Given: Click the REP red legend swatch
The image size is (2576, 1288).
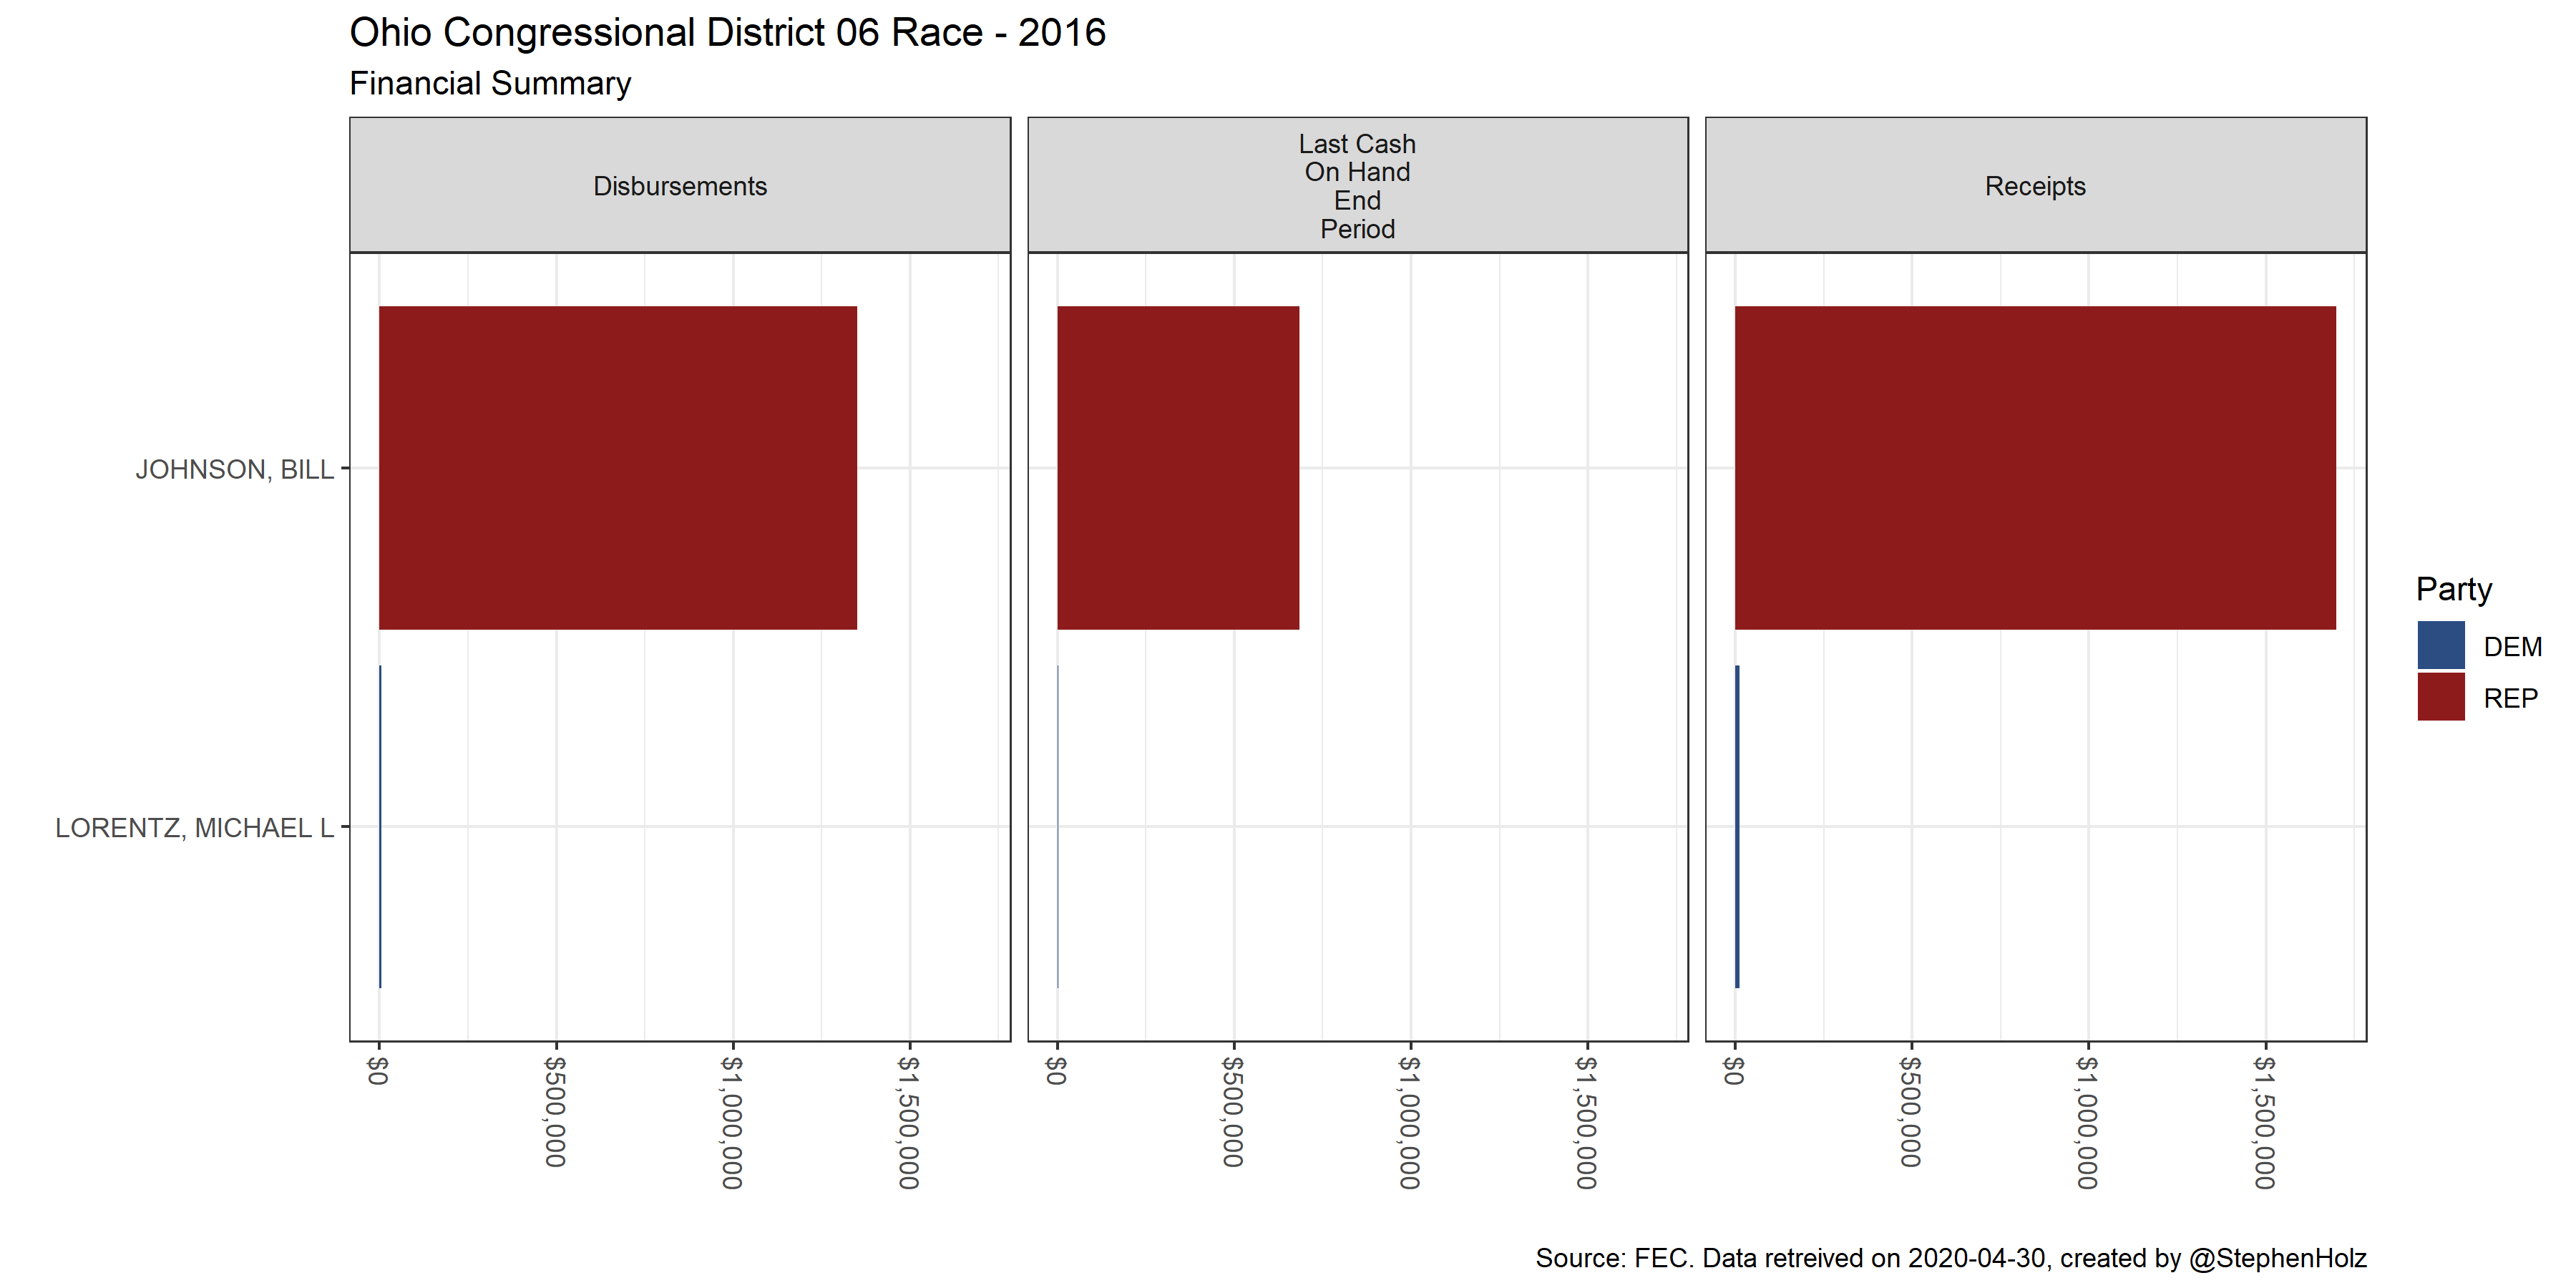Looking at the screenshot, I should (2440, 697).
